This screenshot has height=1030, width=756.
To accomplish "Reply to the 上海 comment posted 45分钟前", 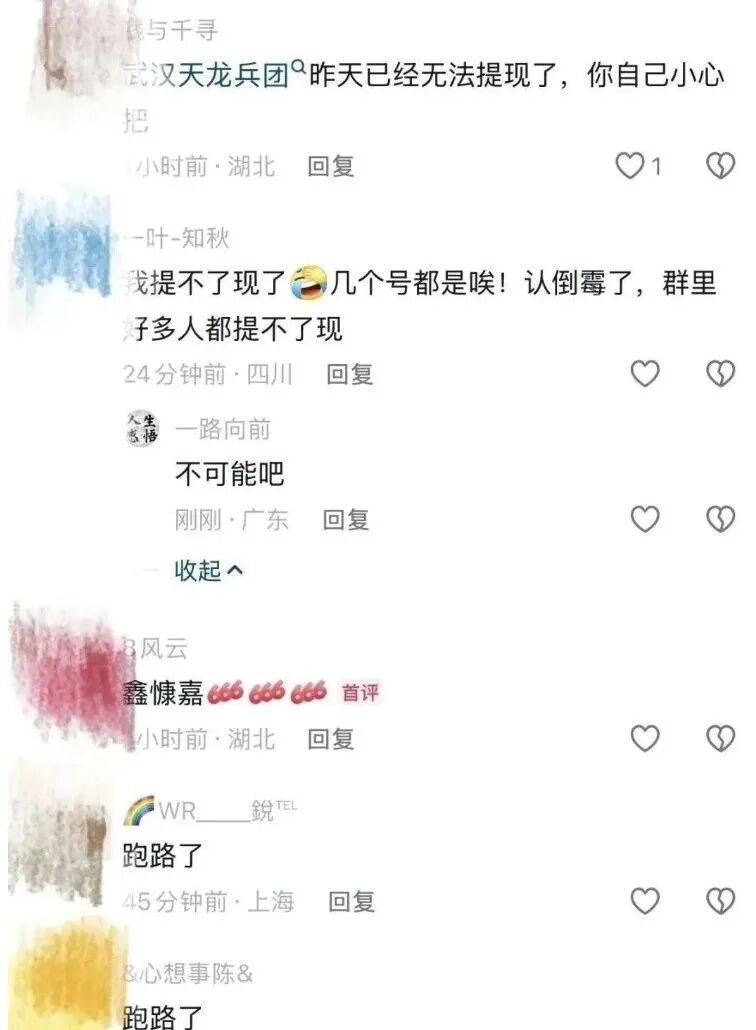I will 351,901.
